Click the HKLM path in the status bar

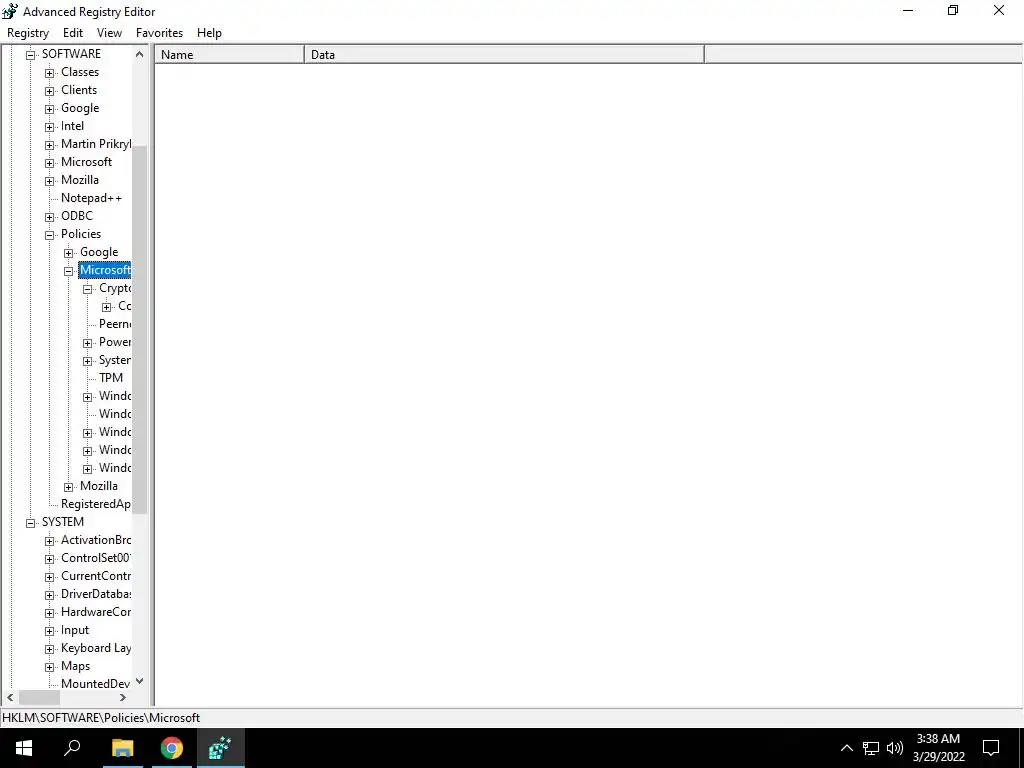point(101,718)
